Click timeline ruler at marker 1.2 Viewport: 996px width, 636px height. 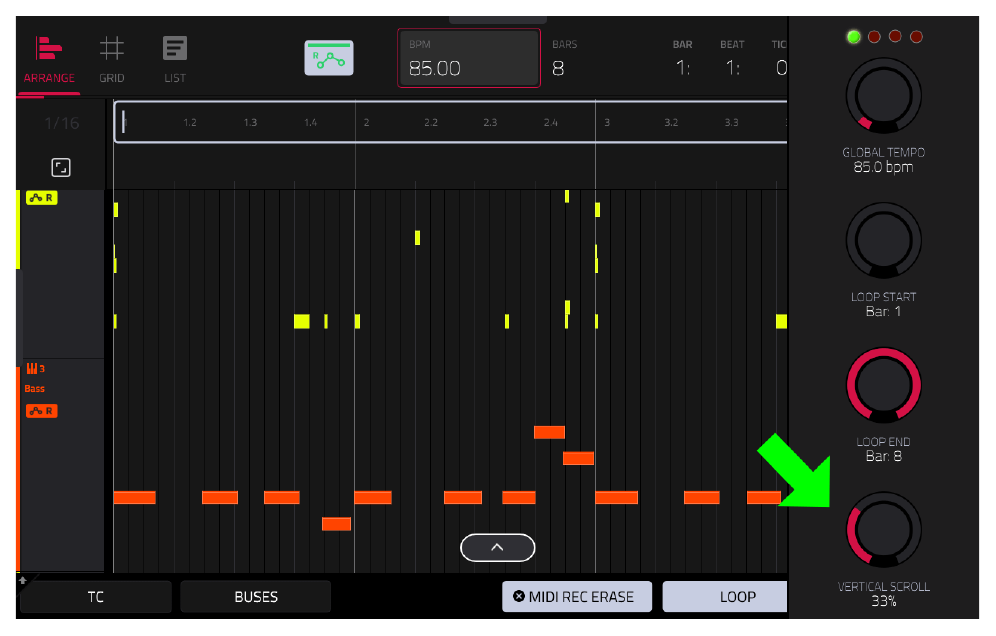pos(189,122)
